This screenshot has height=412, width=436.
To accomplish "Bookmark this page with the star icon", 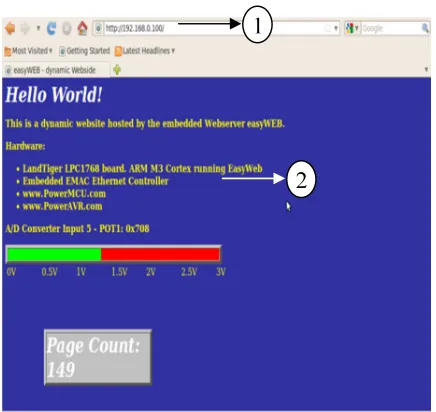I will [328, 28].
